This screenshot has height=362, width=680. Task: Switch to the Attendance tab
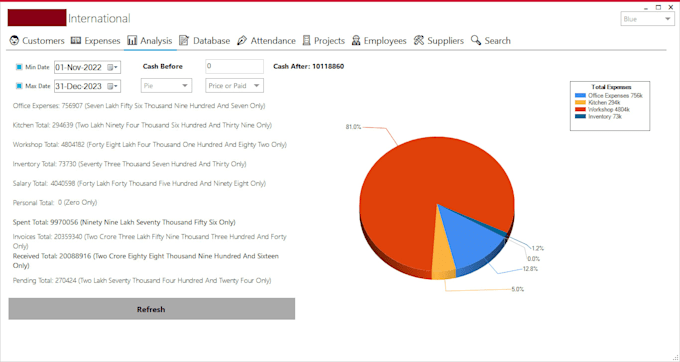click(x=266, y=41)
